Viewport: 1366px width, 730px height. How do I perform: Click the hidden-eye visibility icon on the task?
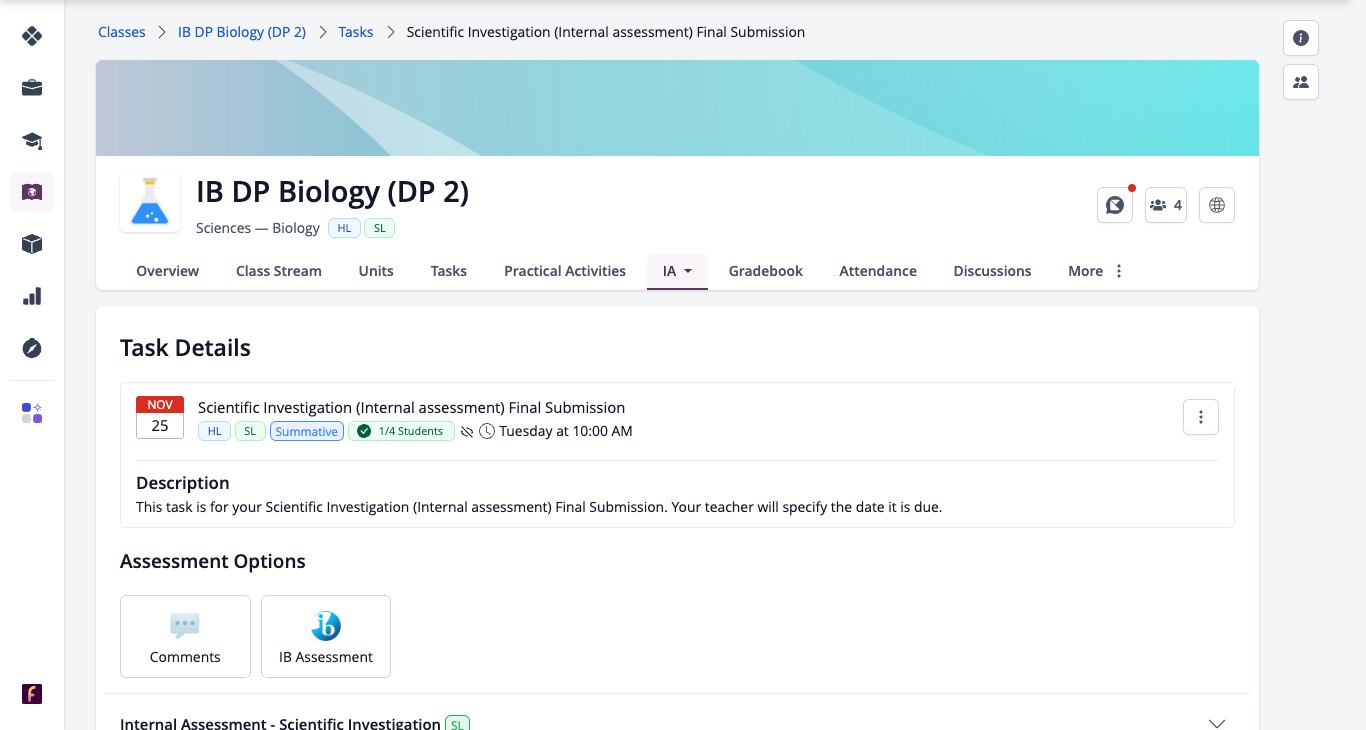click(x=467, y=432)
